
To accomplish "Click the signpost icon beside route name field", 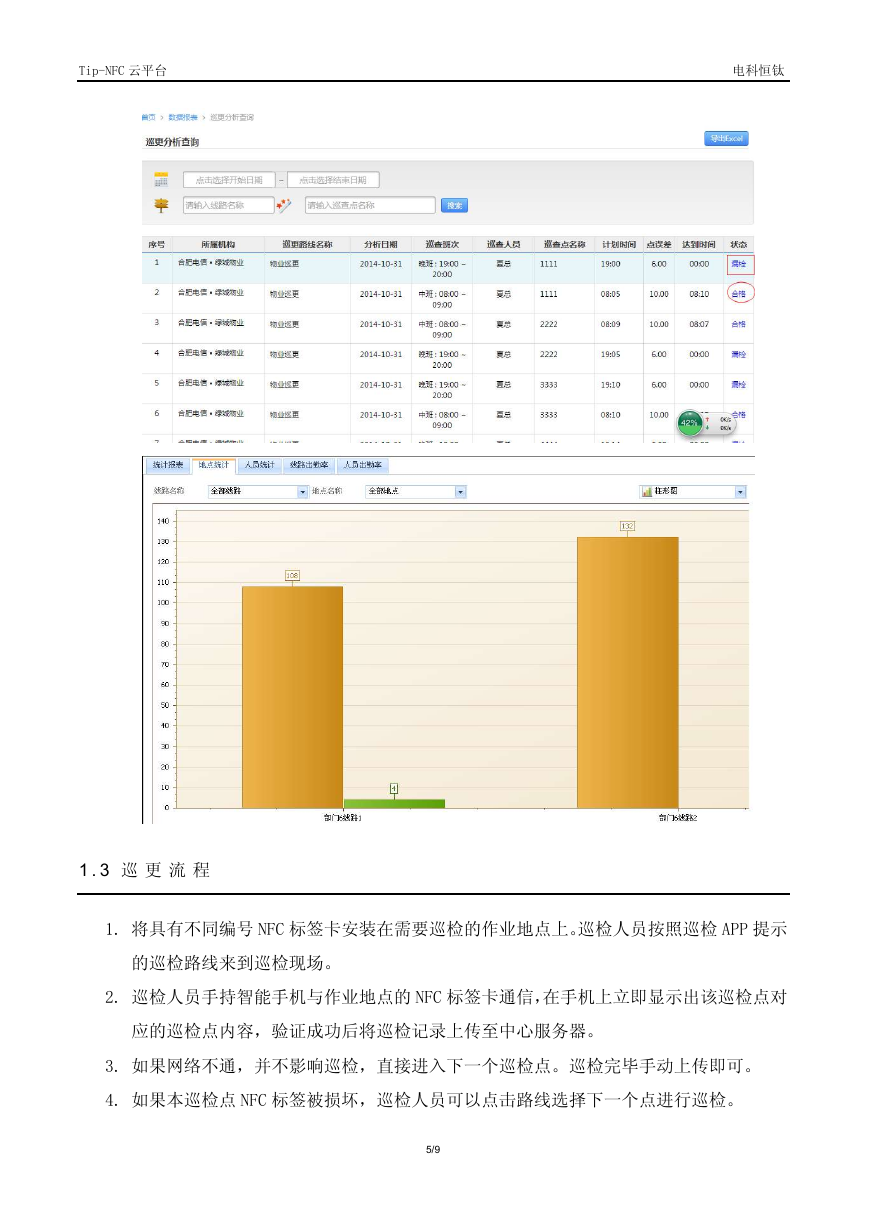I will pos(160,205).
